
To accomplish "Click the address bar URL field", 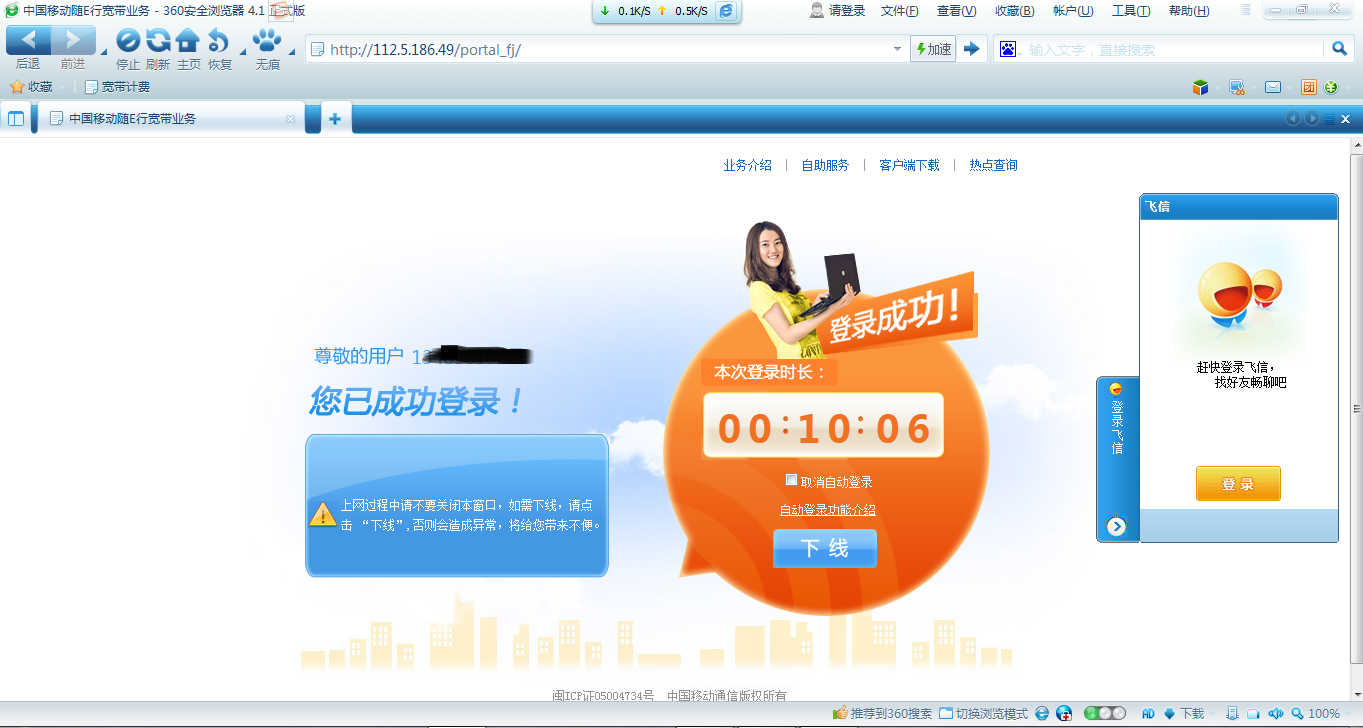I will (x=605, y=49).
